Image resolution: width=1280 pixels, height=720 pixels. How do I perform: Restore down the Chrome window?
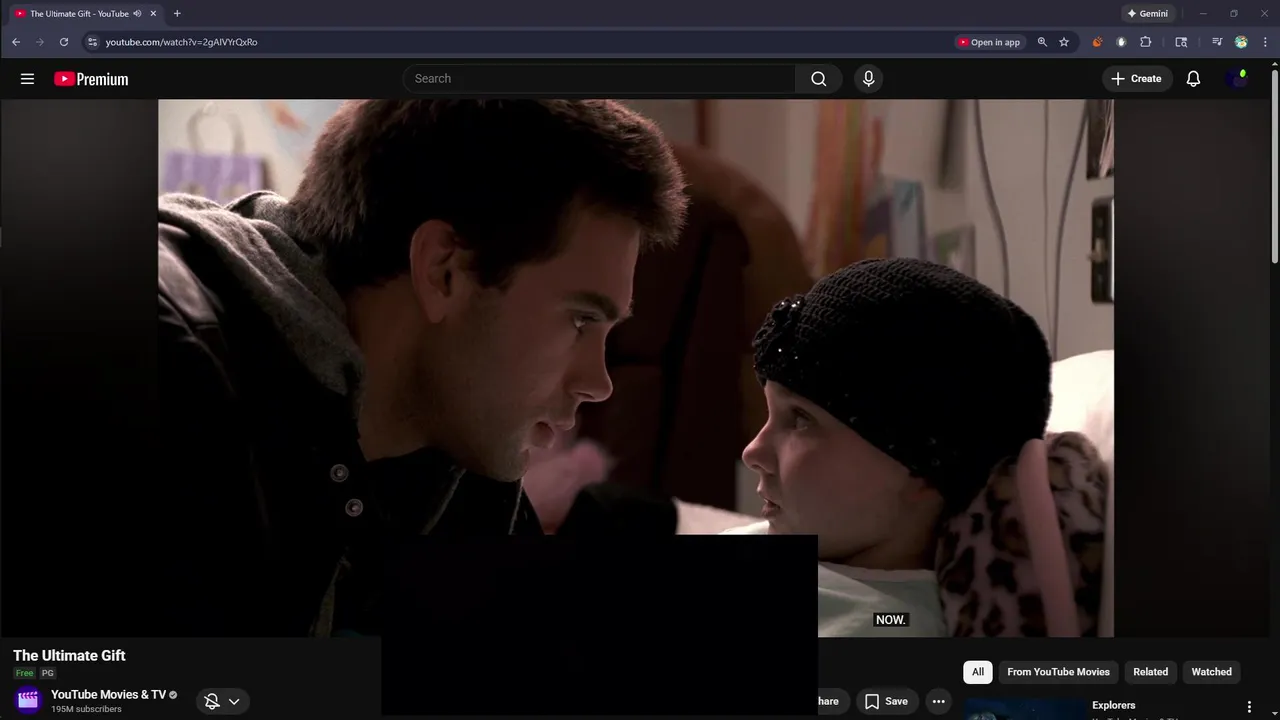[1233, 14]
